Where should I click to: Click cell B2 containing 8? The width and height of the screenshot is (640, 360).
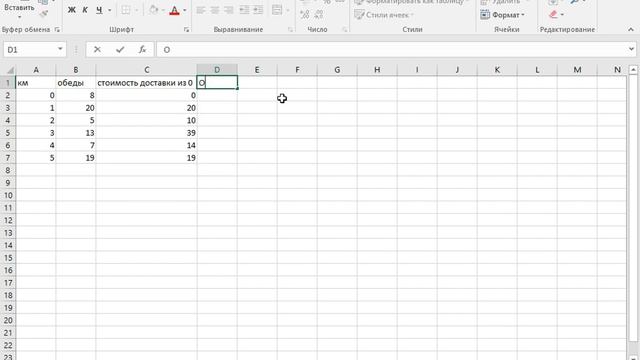click(76, 95)
